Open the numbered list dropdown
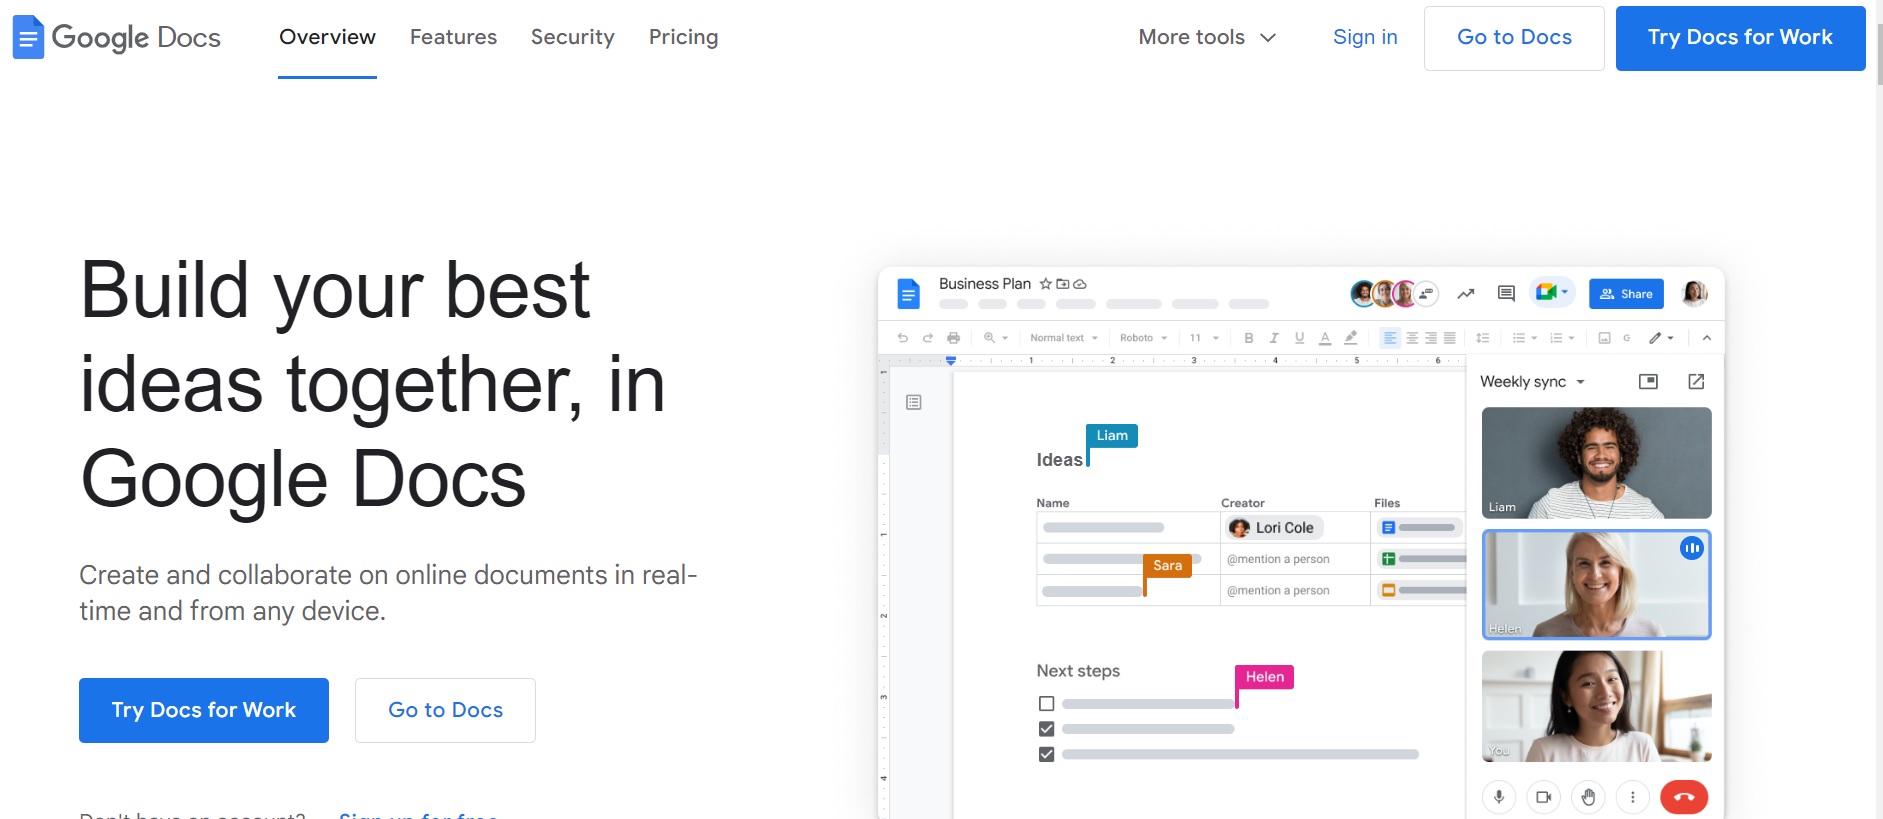 point(1562,338)
